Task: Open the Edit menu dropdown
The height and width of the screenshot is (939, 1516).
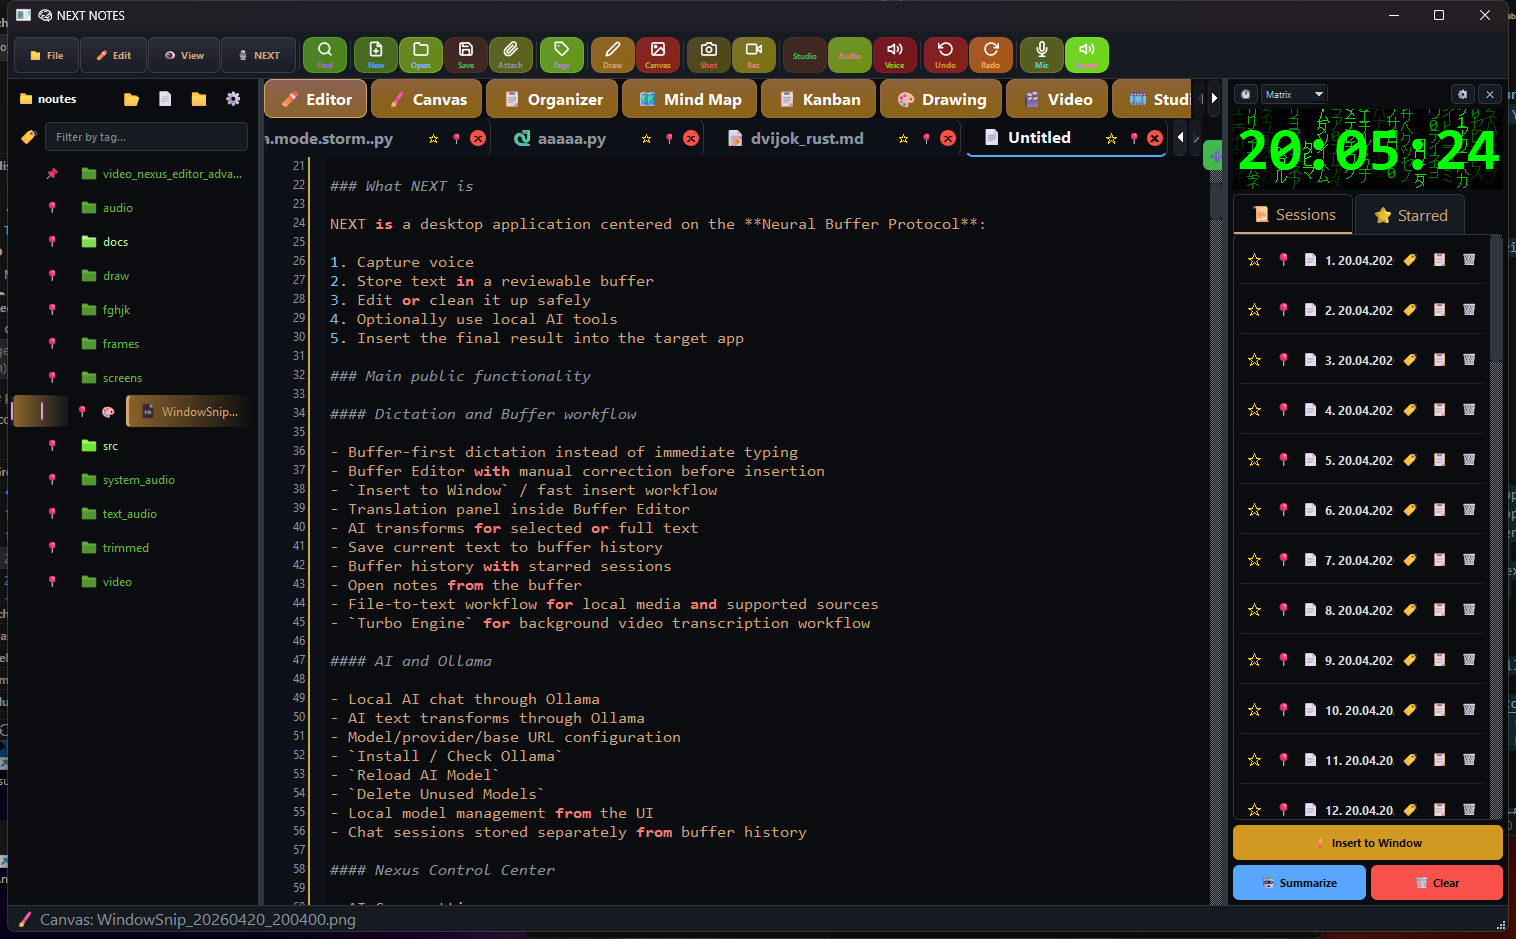Action: pyautogui.click(x=113, y=55)
